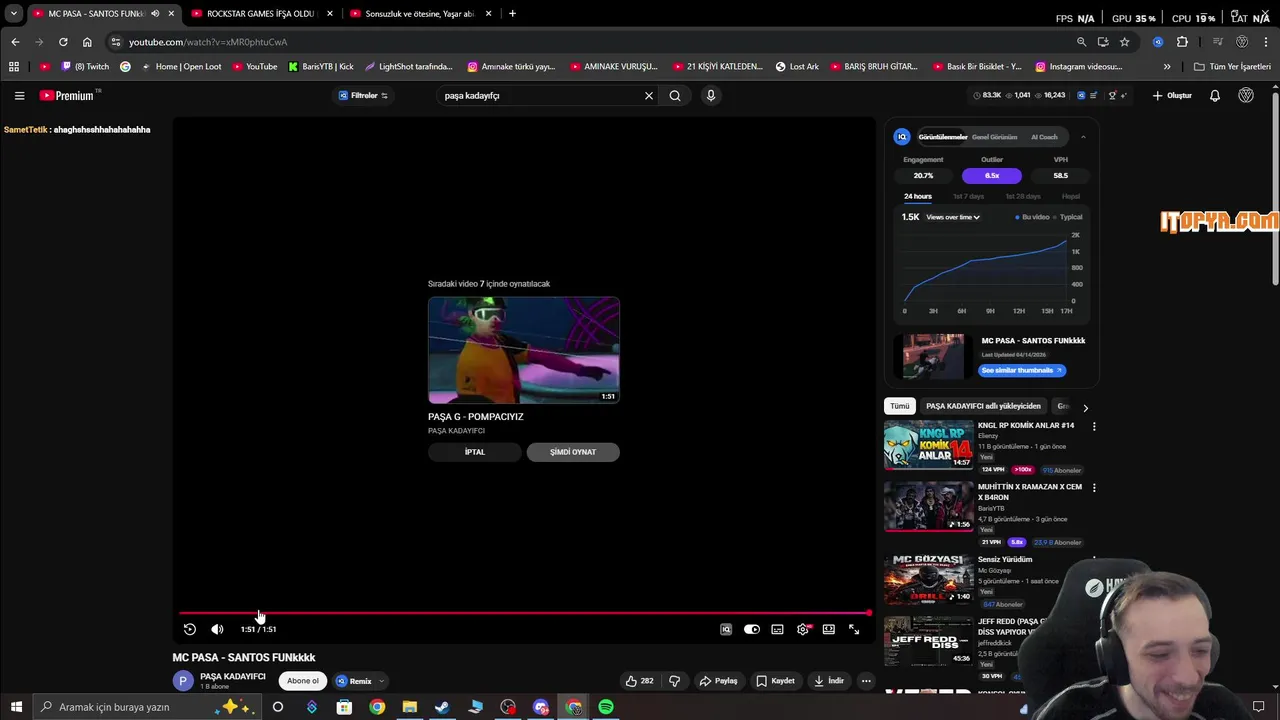Open BarisYTB | Kick bookmark
This screenshot has width=1280, height=720.
click(x=321, y=67)
